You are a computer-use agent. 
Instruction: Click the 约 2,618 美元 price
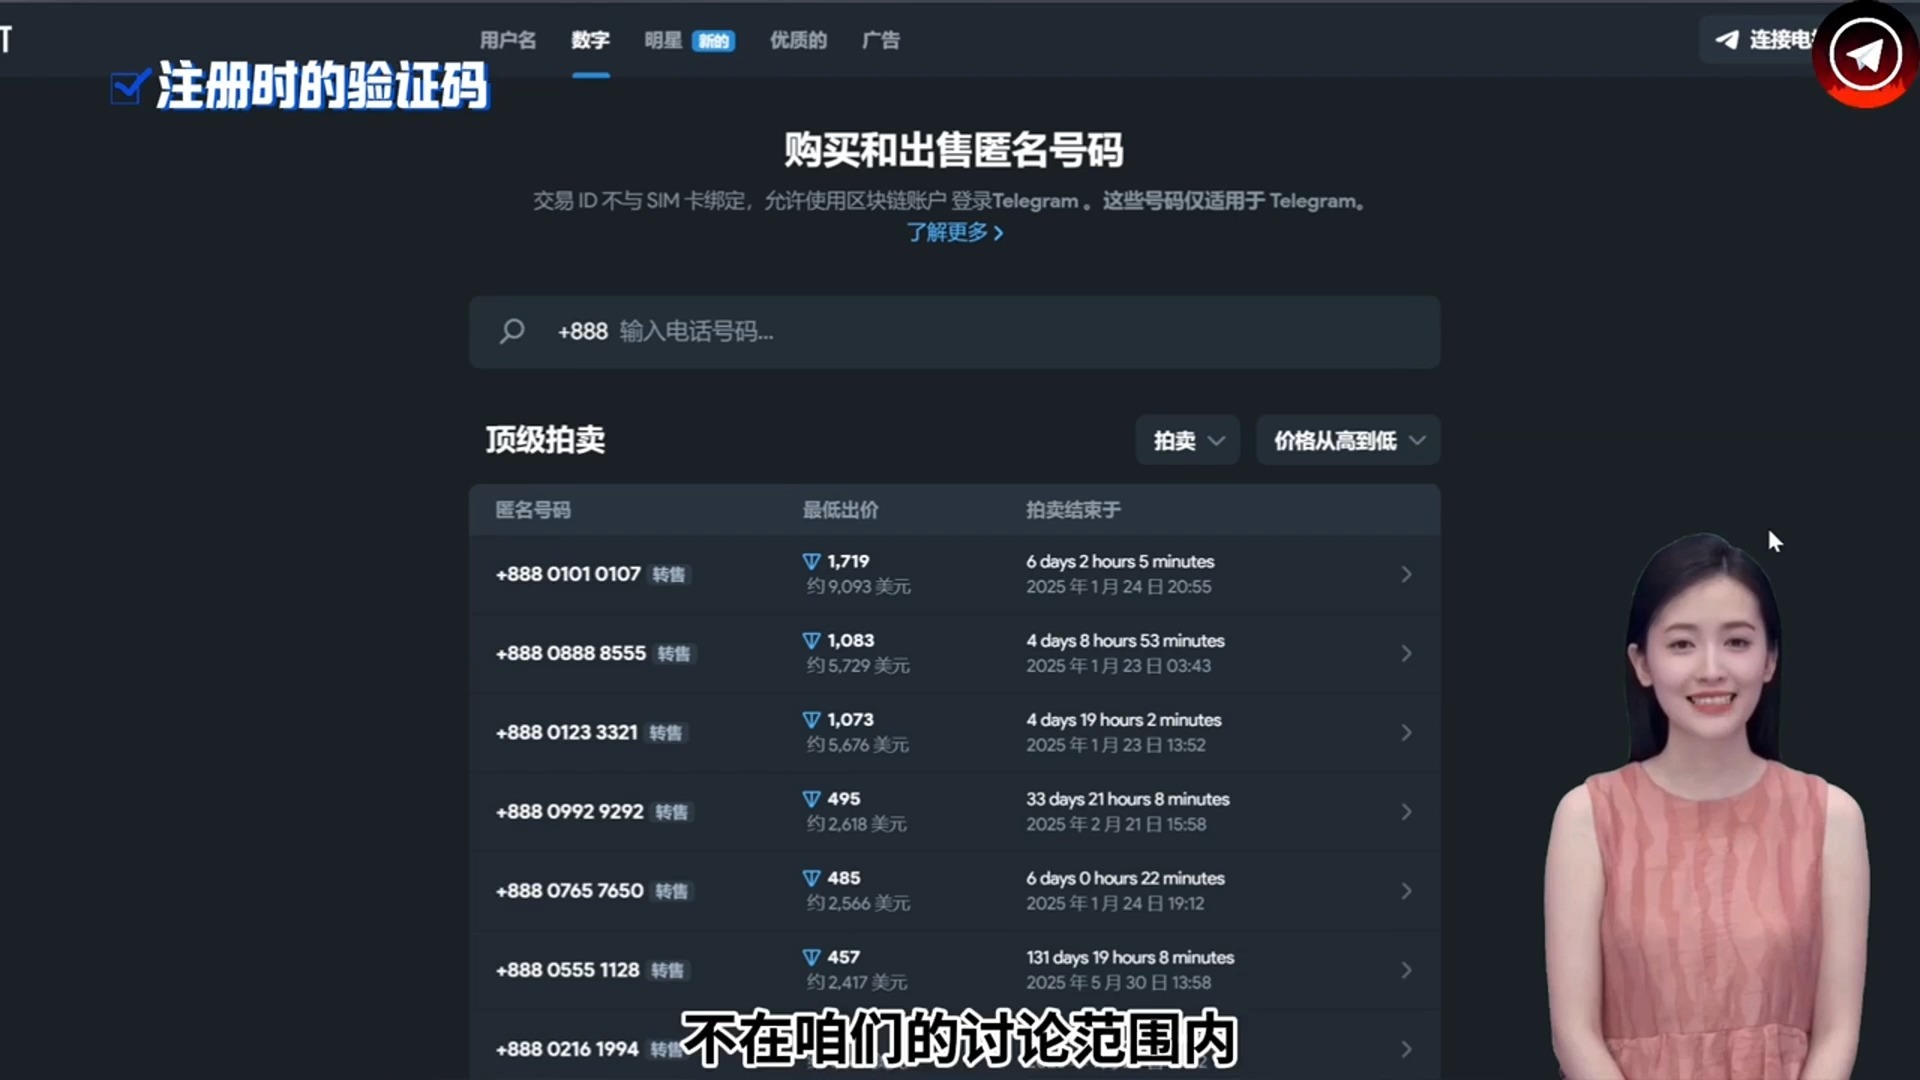pyautogui.click(x=857, y=824)
